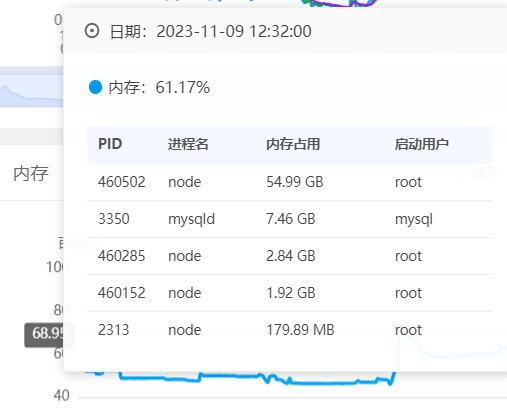Image resolution: width=507 pixels, height=420 pixels.
Task: Click the 进程名 column header
Action: [x=188, y=144]
